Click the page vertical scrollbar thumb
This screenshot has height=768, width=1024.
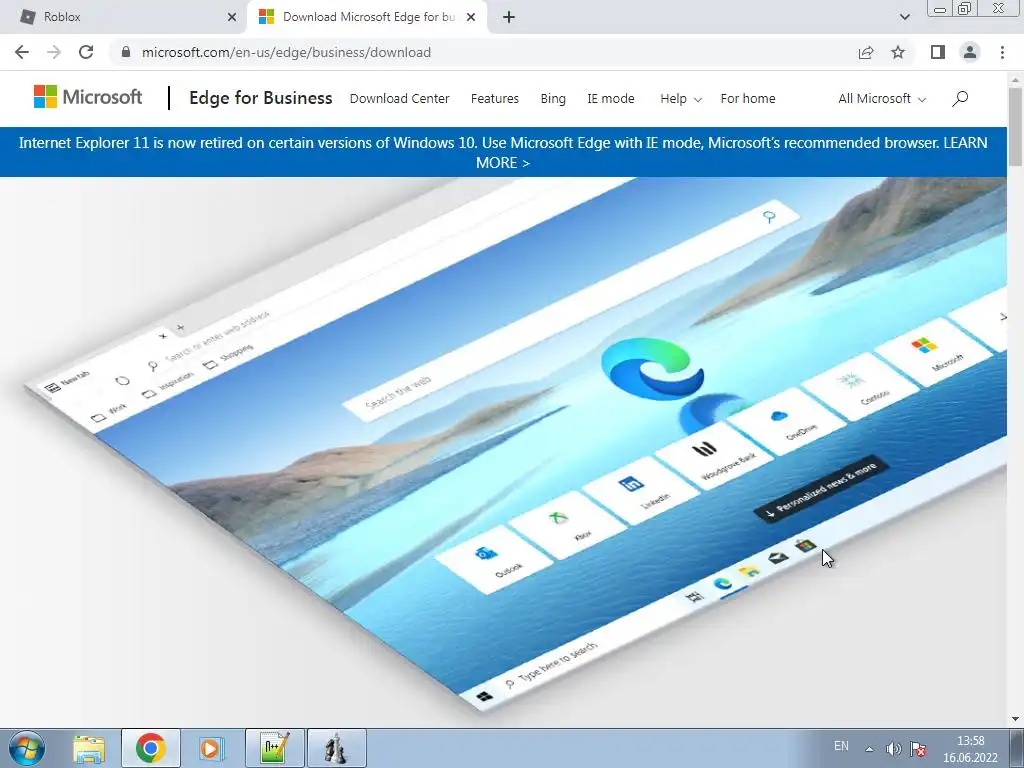point(1015,127)
